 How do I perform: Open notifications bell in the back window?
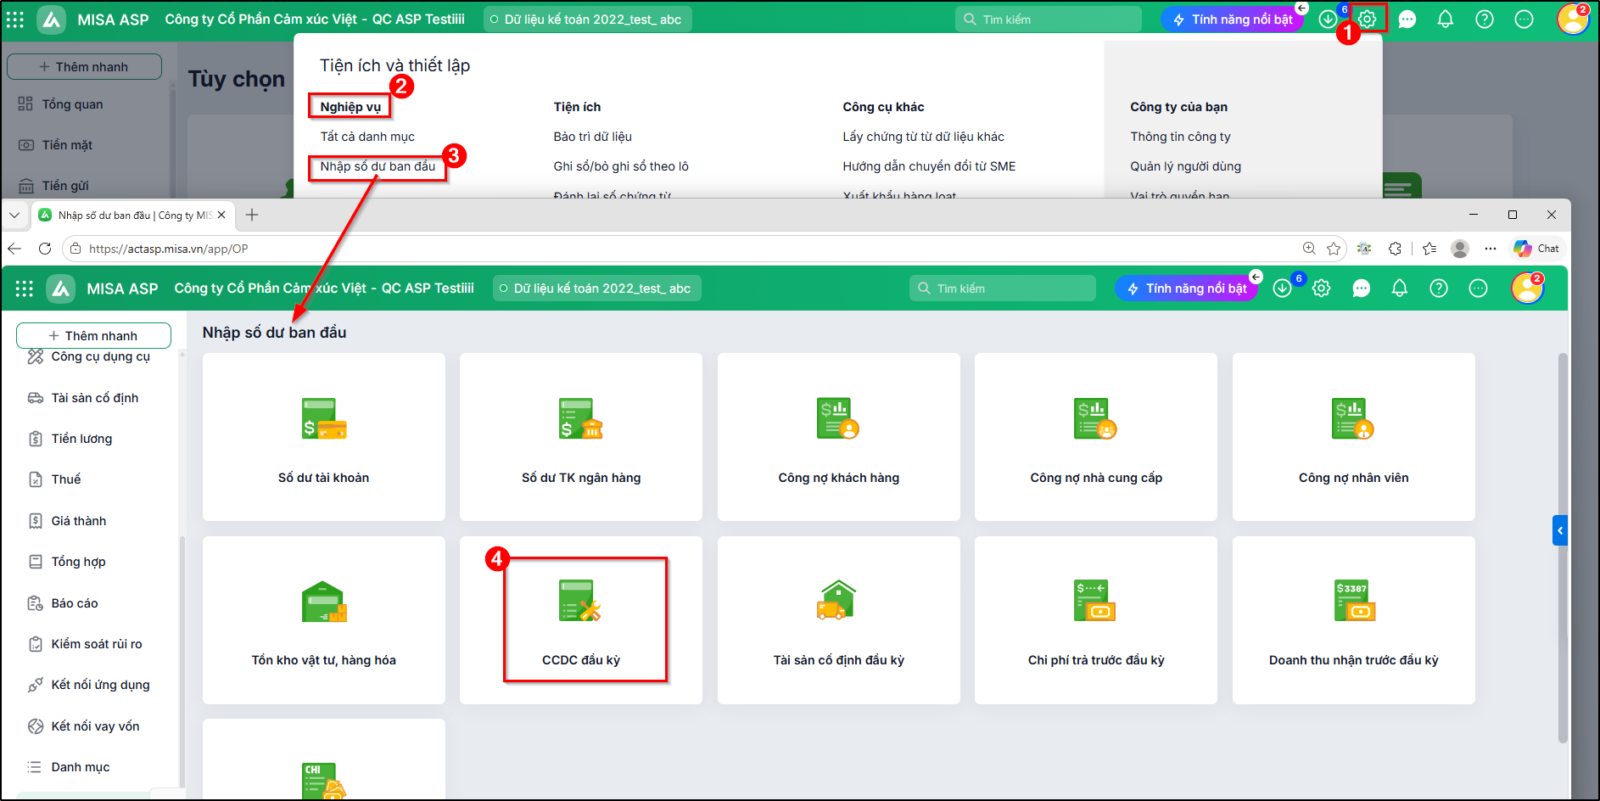(1445, 19)
